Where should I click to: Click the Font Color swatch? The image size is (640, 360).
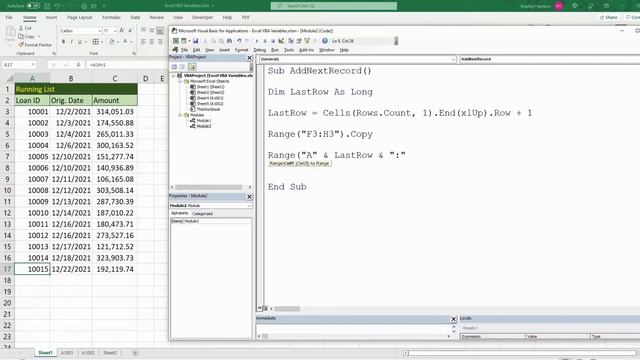(125, 42)
